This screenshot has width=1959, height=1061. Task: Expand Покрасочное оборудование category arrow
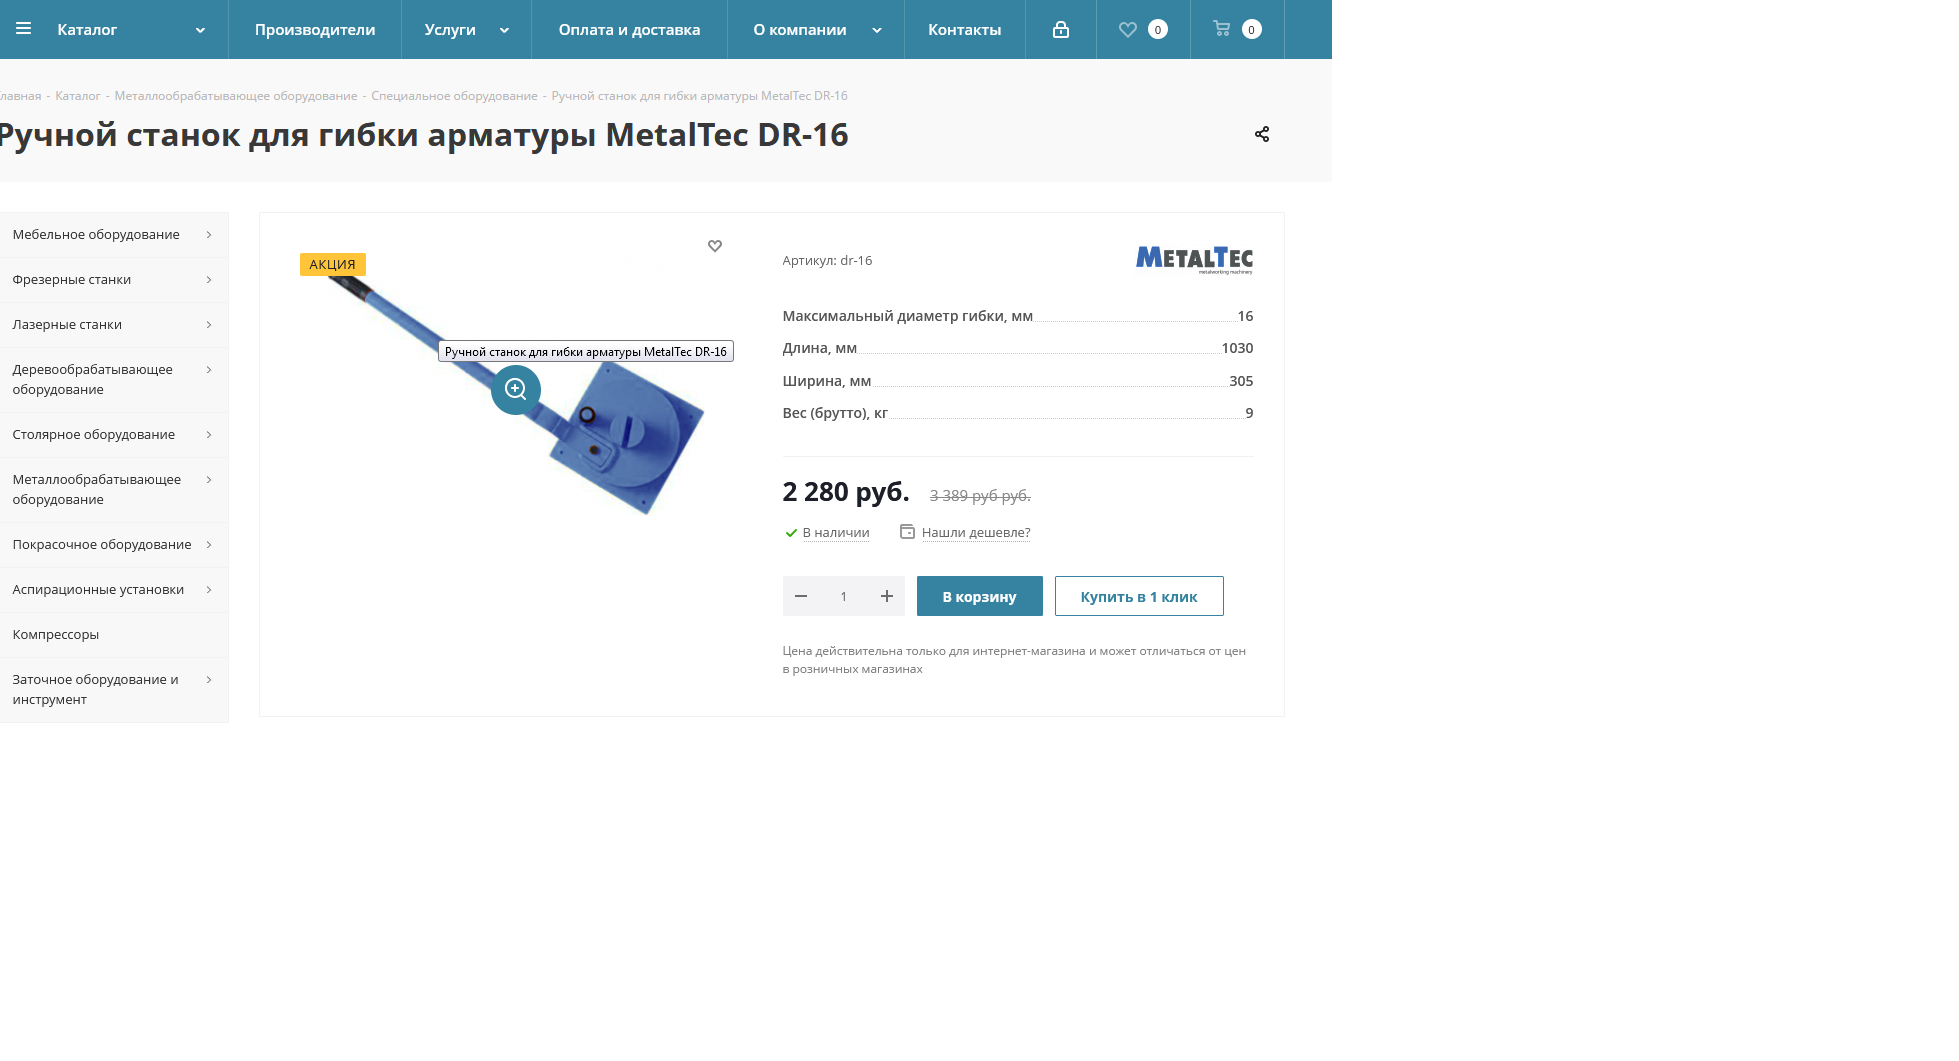[x=209, y=545]
